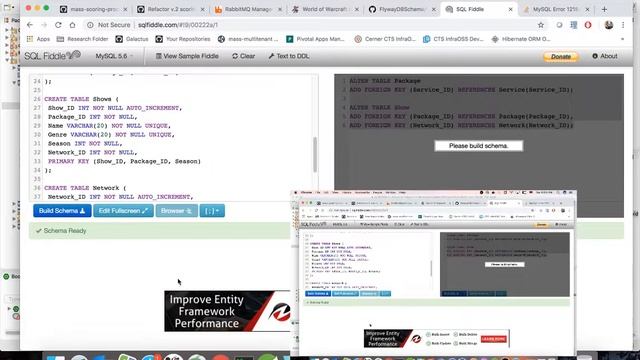Switch to the Refactor v.2 scoring tab
This screenshot has height=360, width=640.
170,9
